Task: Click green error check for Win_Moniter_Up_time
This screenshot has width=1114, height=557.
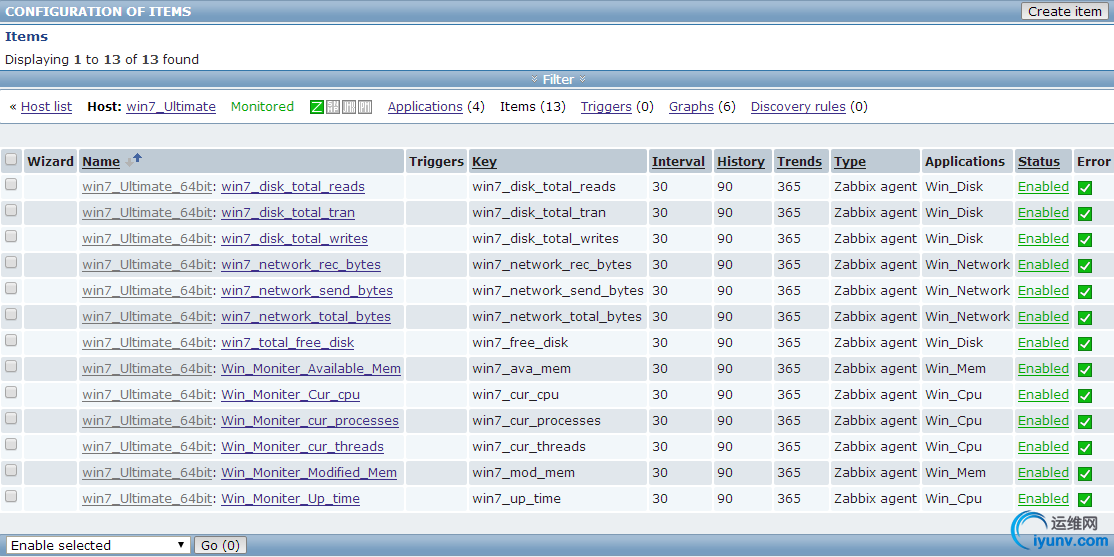Action: (1085, 499)
